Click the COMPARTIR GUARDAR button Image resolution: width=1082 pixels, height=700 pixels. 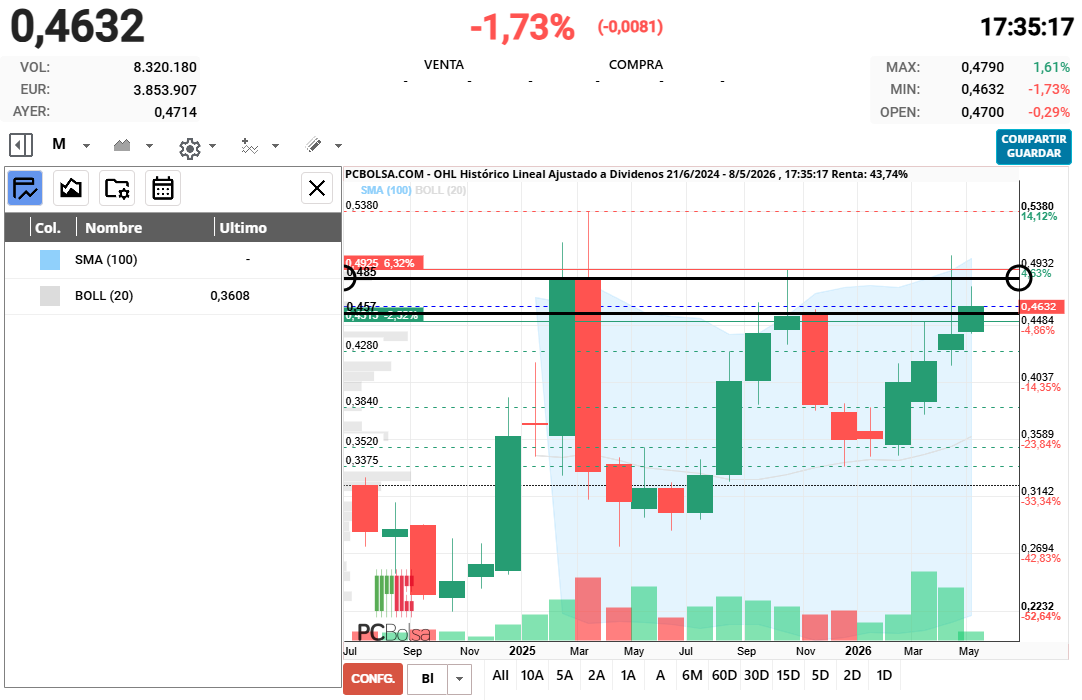tap(1033, 146)
